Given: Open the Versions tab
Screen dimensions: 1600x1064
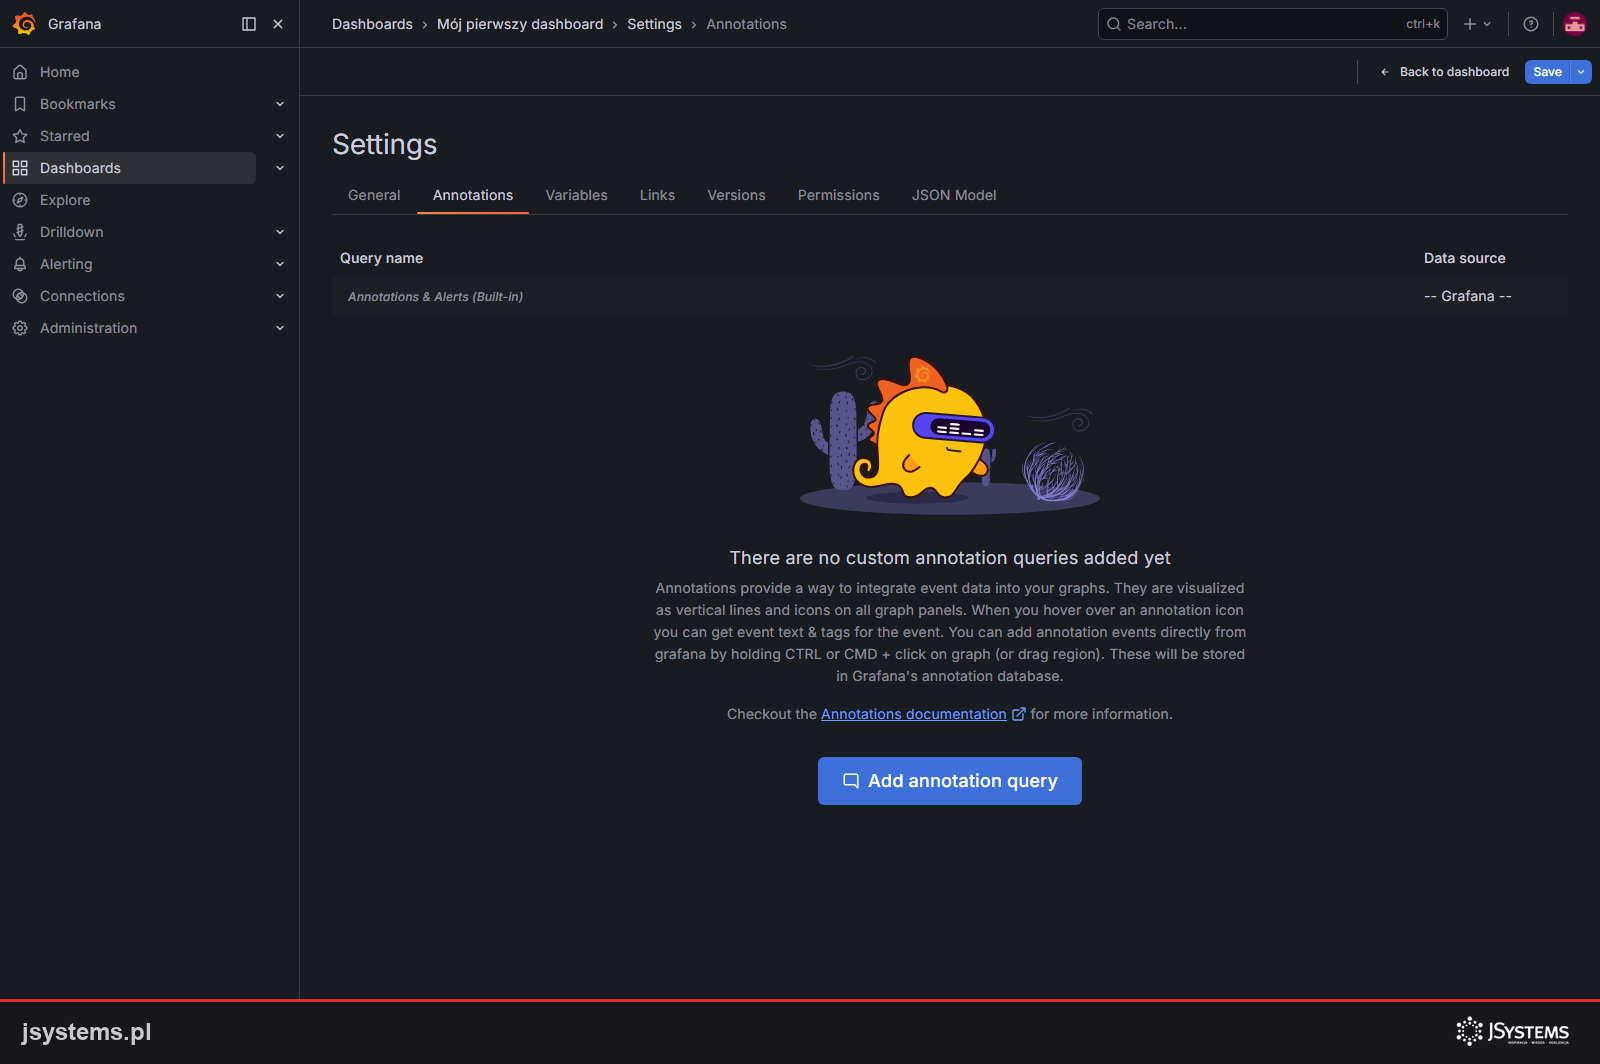Looking at the screenshot, I should (x=736, y=195).
